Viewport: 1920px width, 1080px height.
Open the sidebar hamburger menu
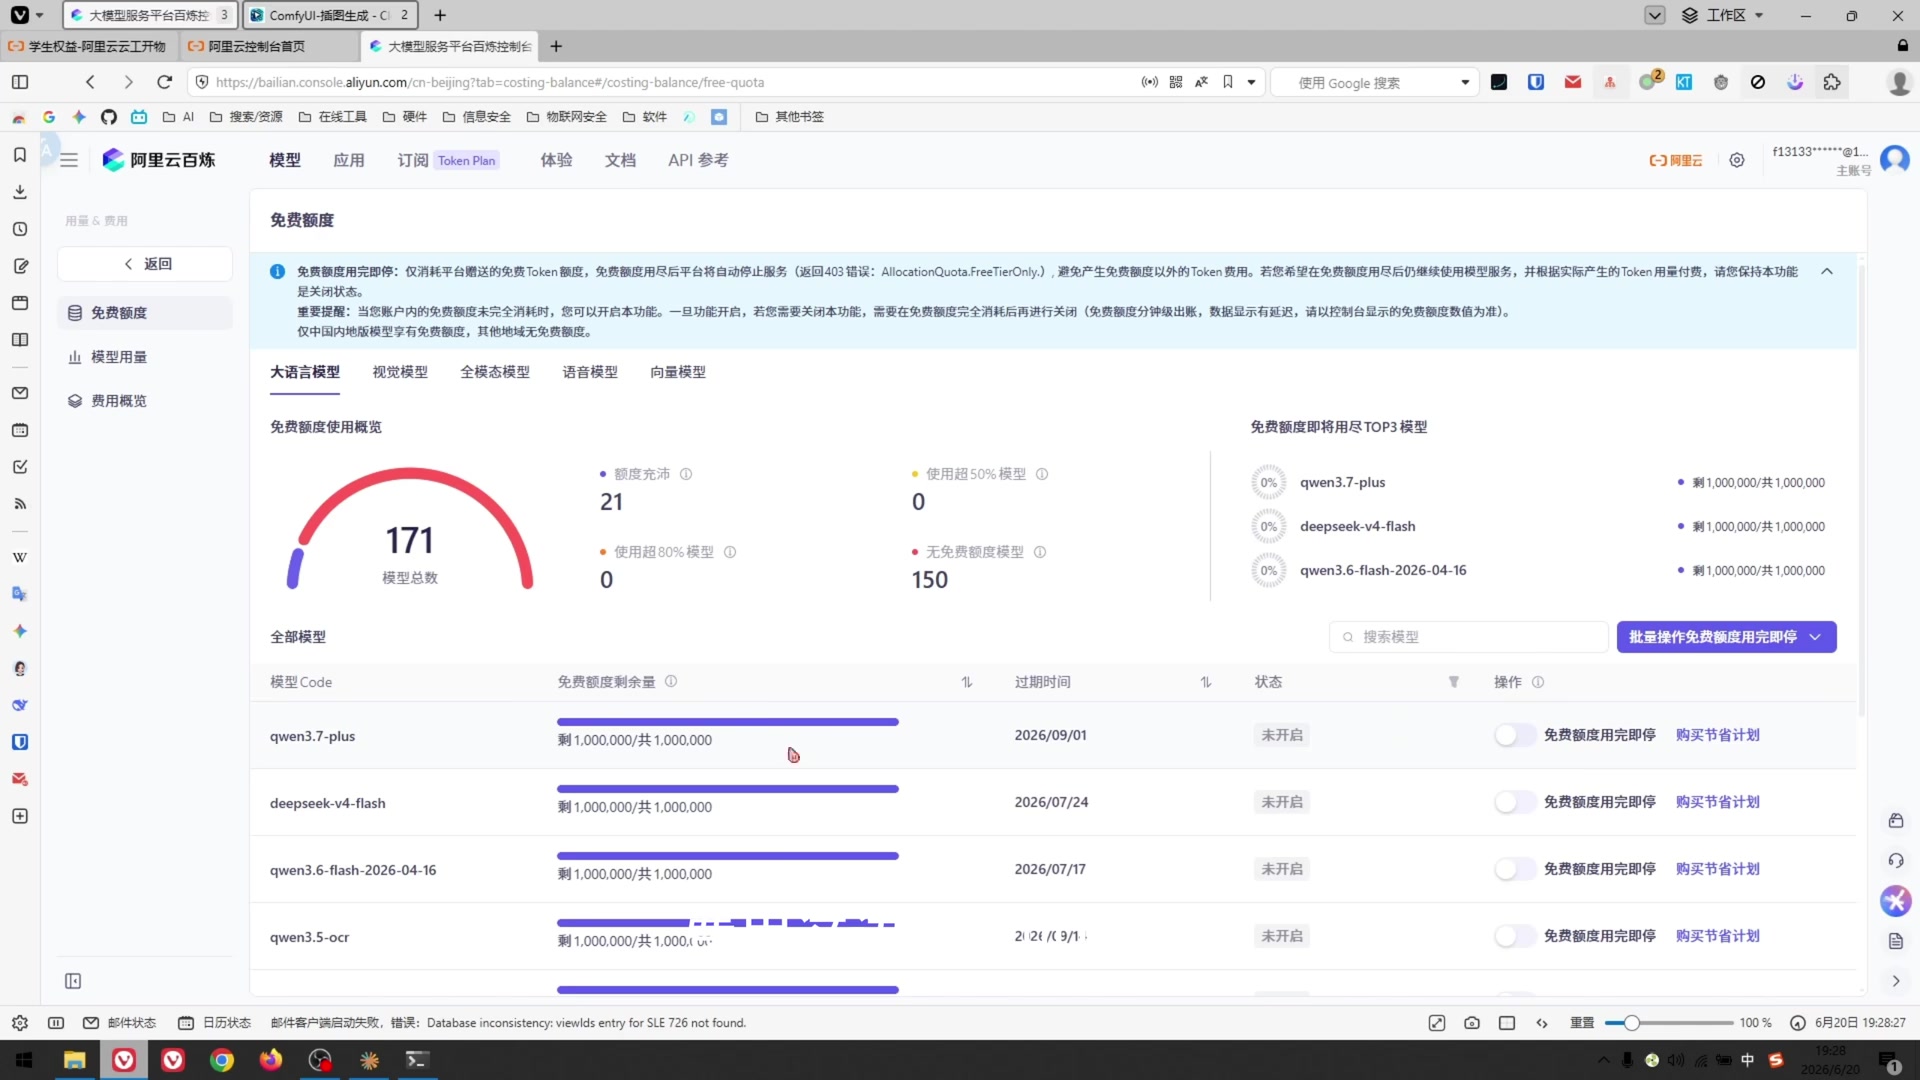click(x=69, y=160)
